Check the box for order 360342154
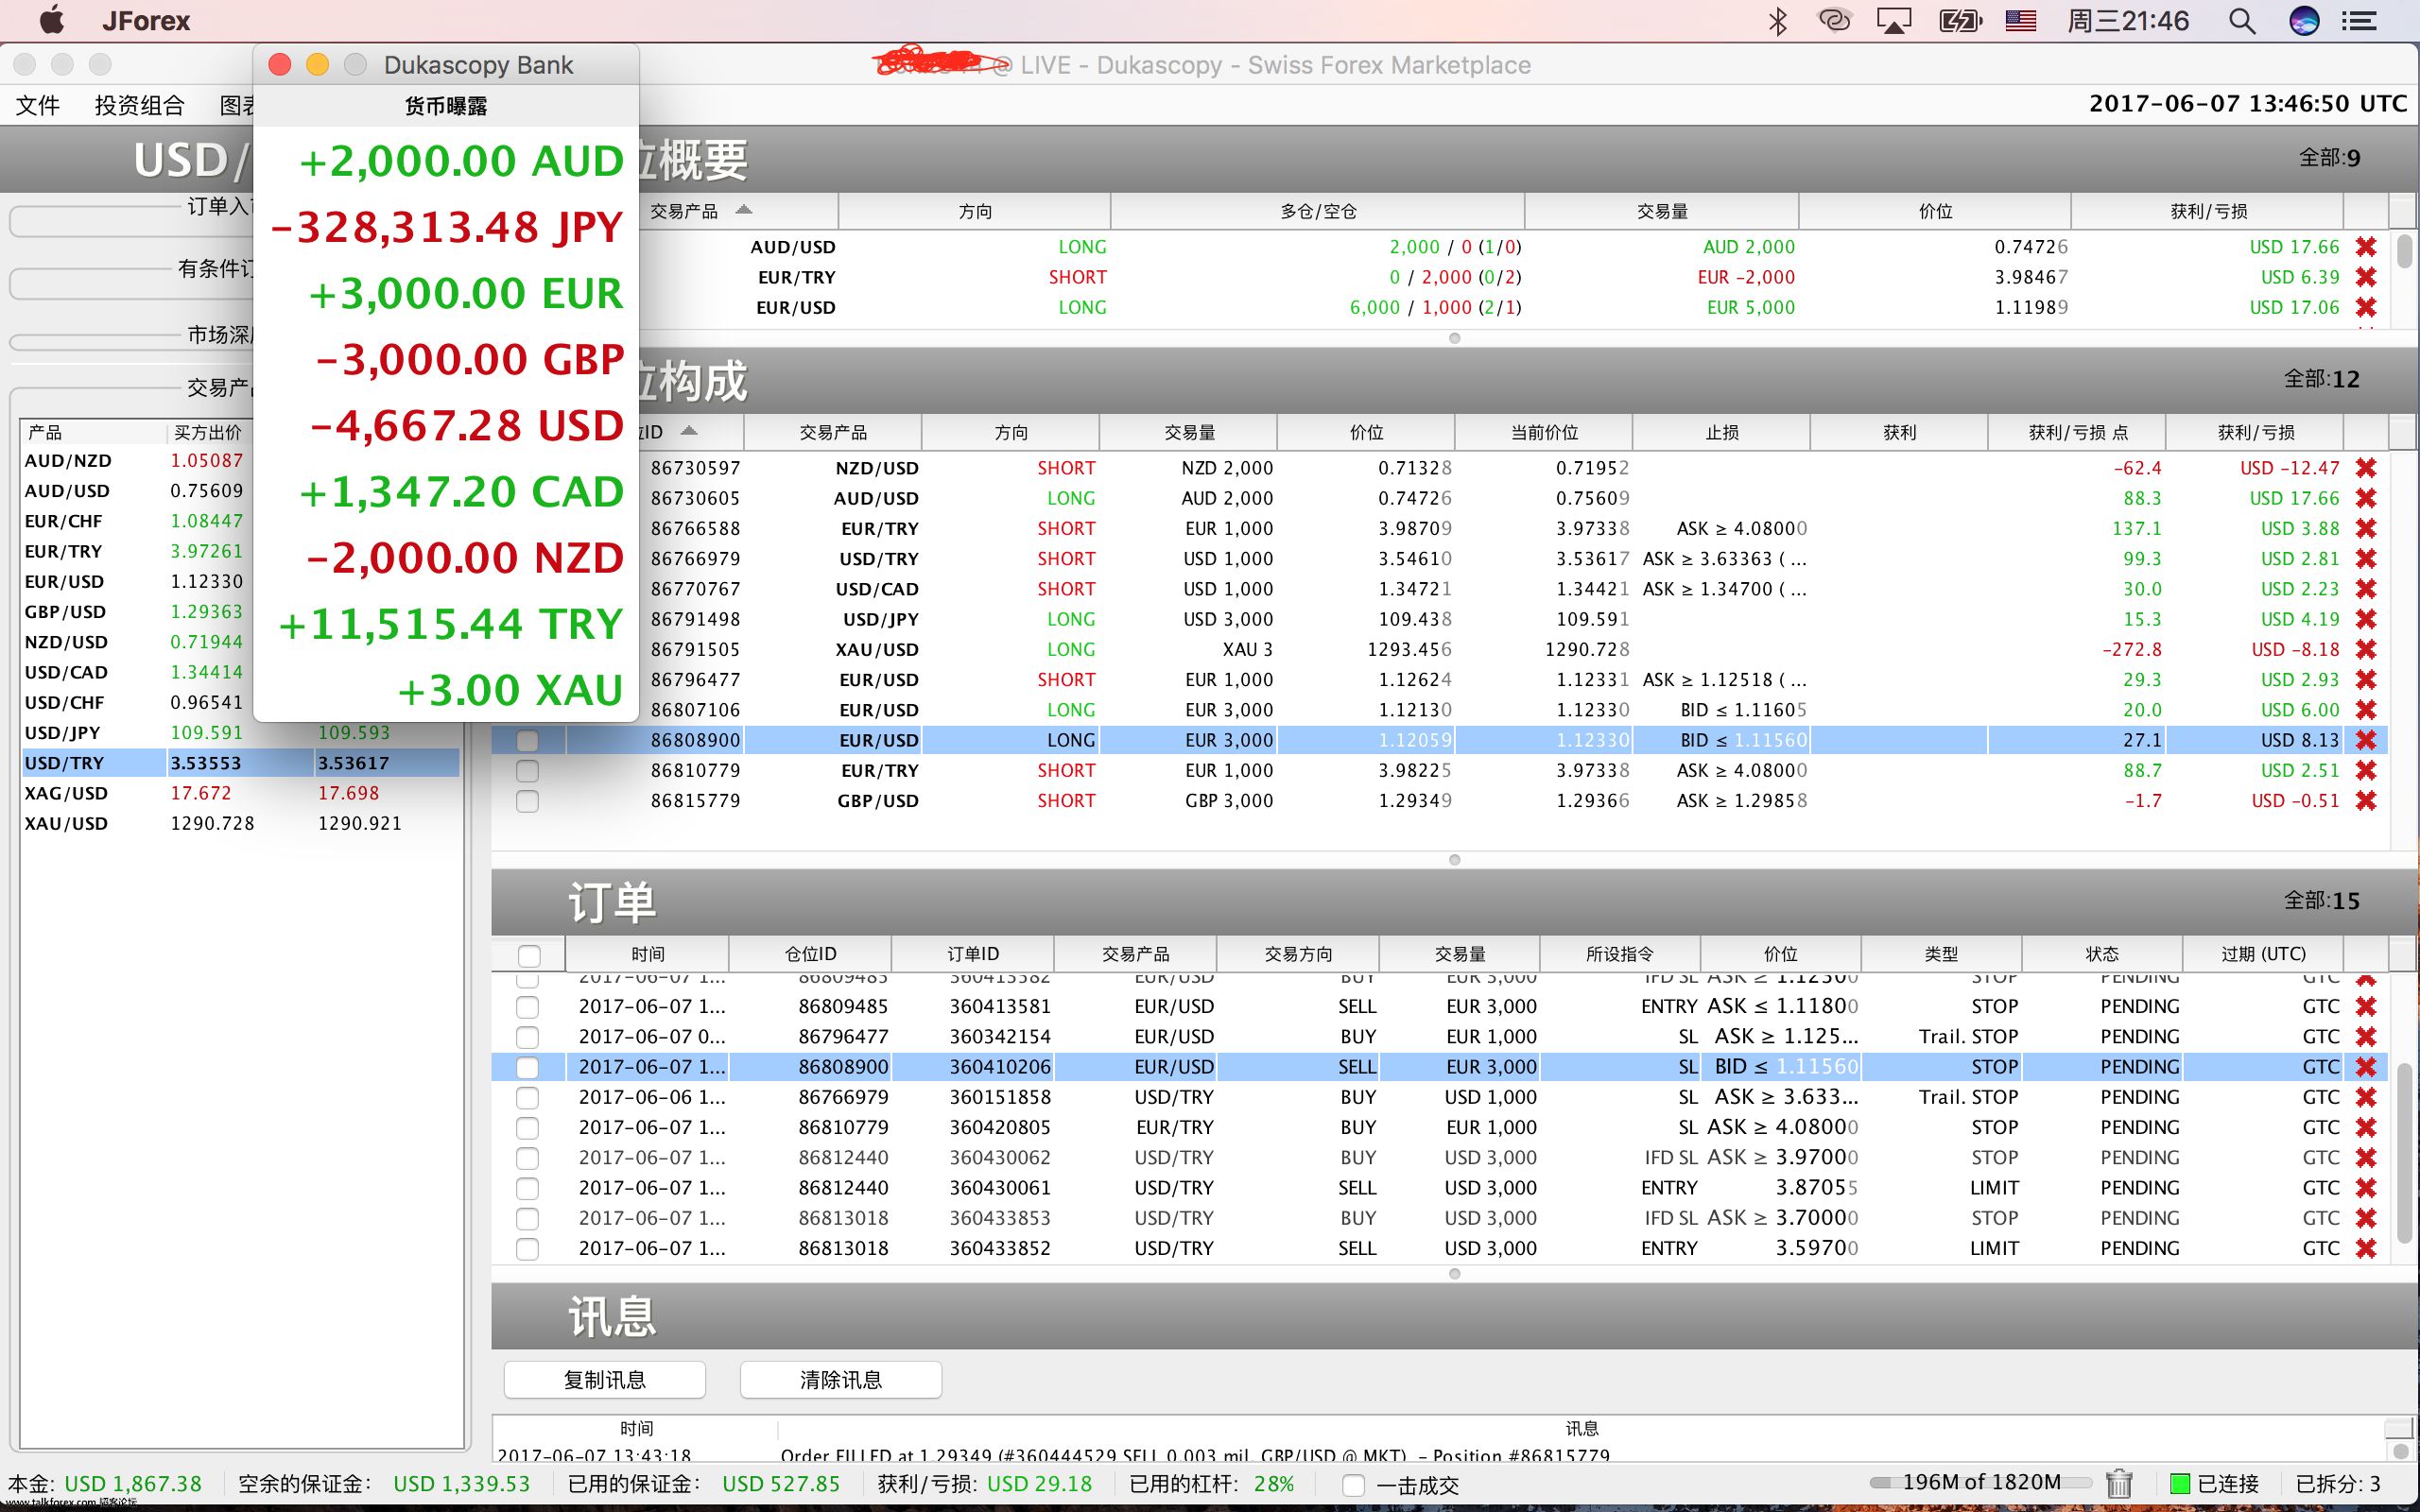 [527, 1036]
